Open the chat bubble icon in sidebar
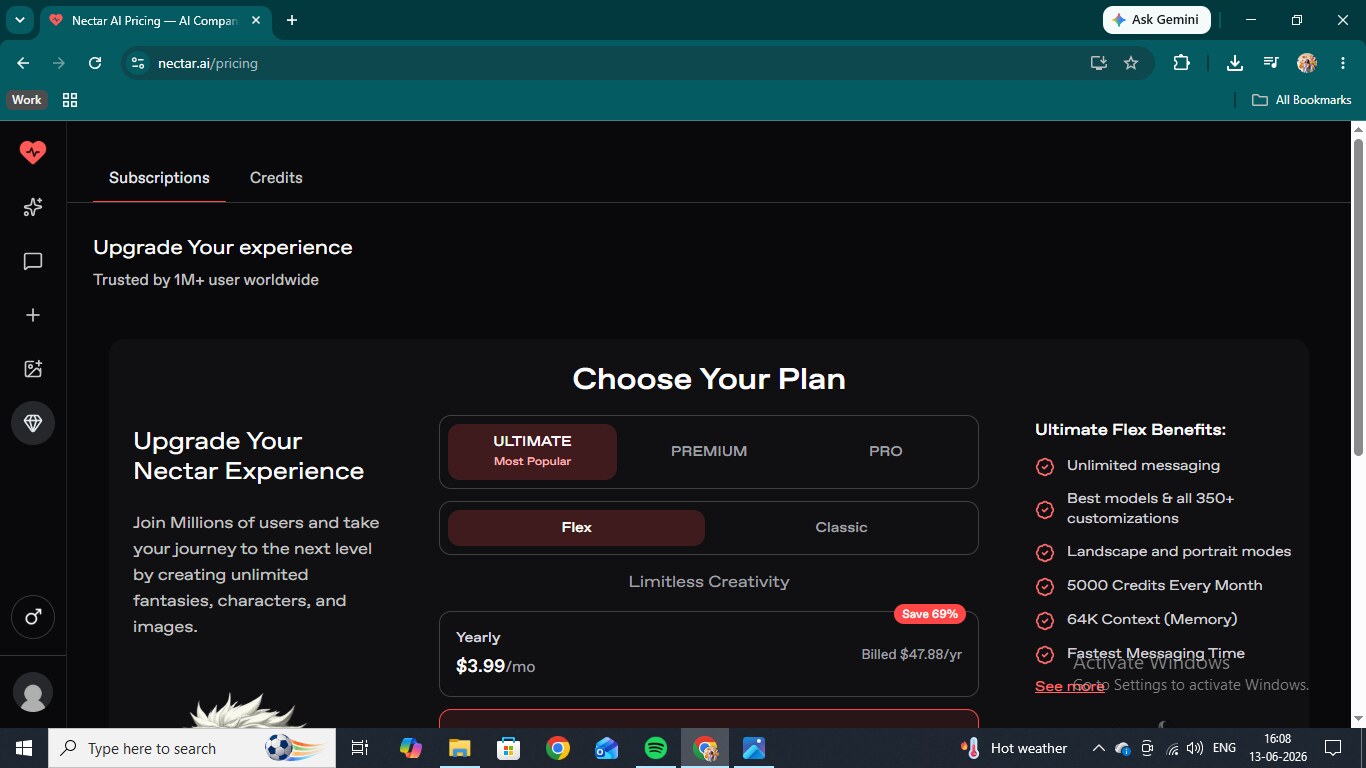Viewport: 1366px width, 768px height. click(x=33, y=261)
